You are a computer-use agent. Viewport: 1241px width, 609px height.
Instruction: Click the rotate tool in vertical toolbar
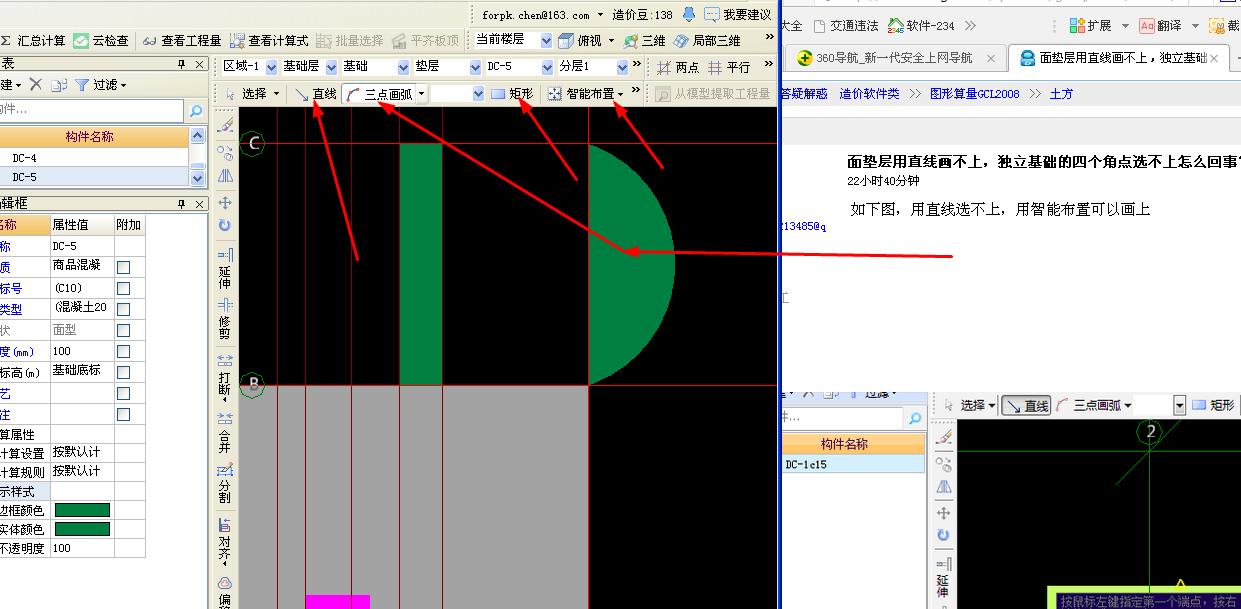225,226
